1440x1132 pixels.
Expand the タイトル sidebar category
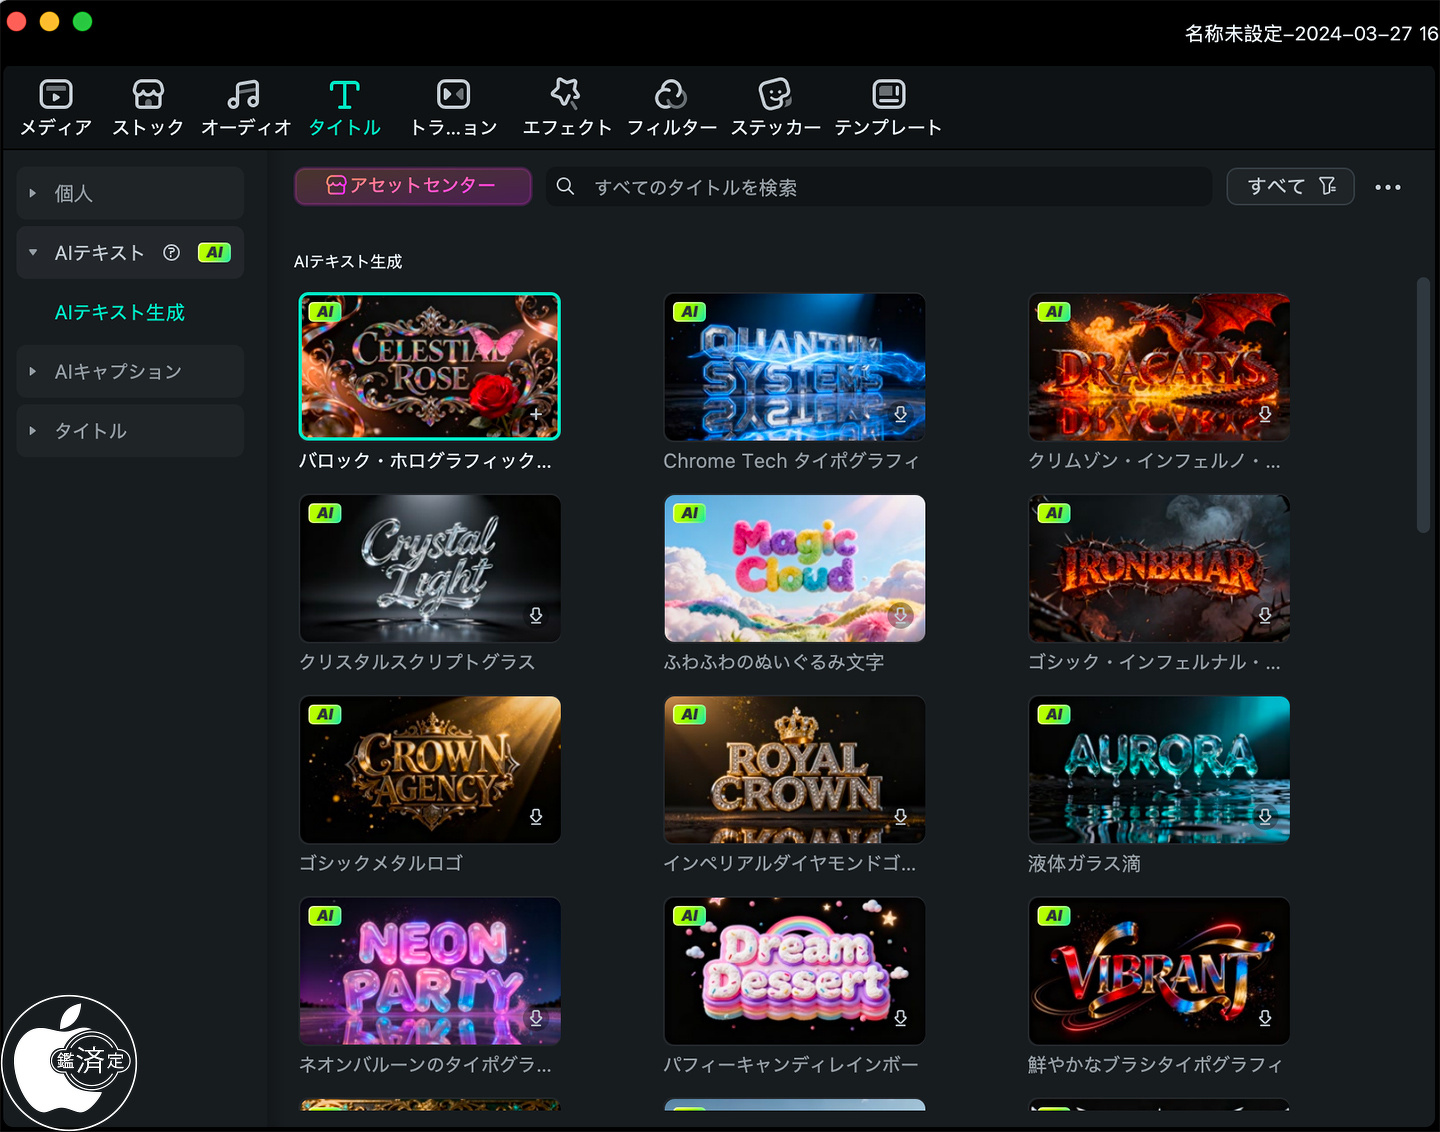[x=33, y=431]
